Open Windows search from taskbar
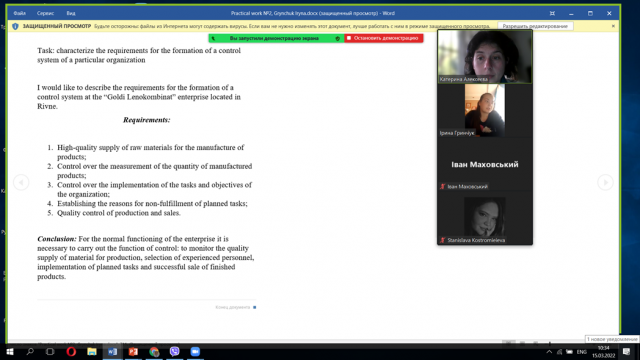 click(x=30, y=351)
